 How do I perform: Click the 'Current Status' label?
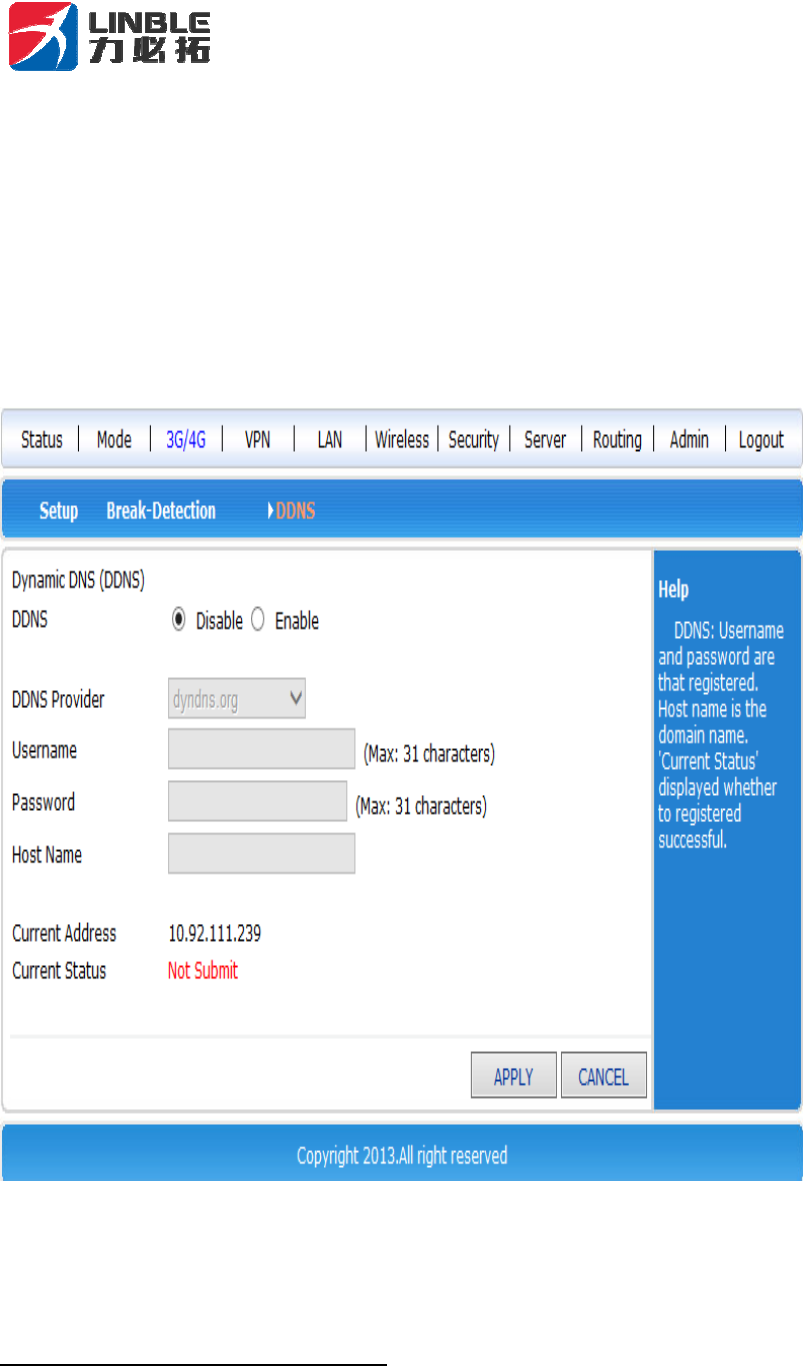(59, 970)
